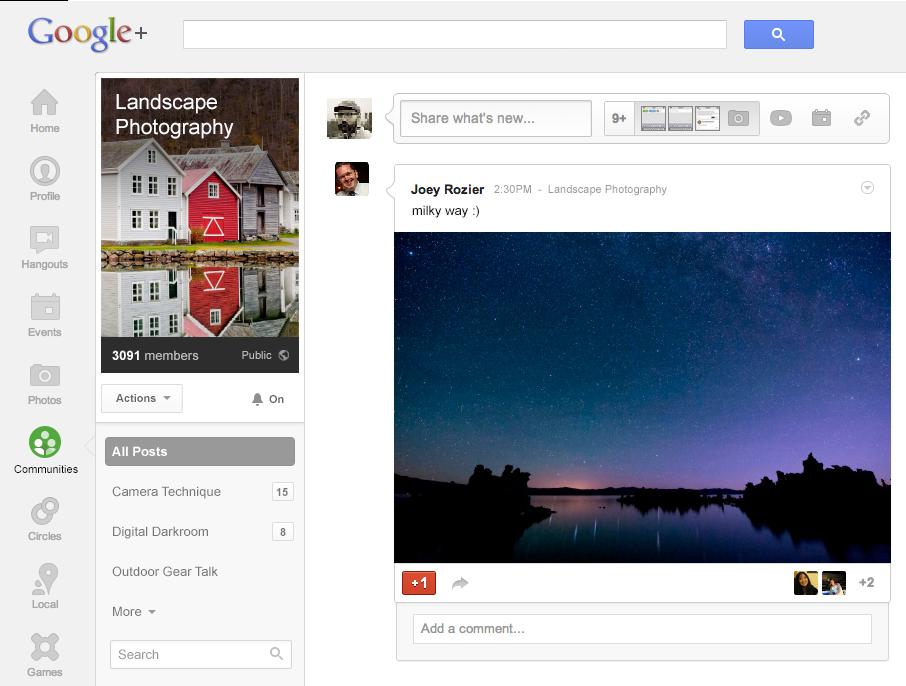Toggle the notifications bell On button
The width and height of the screenshot is (906, 686).
(268, 399)
